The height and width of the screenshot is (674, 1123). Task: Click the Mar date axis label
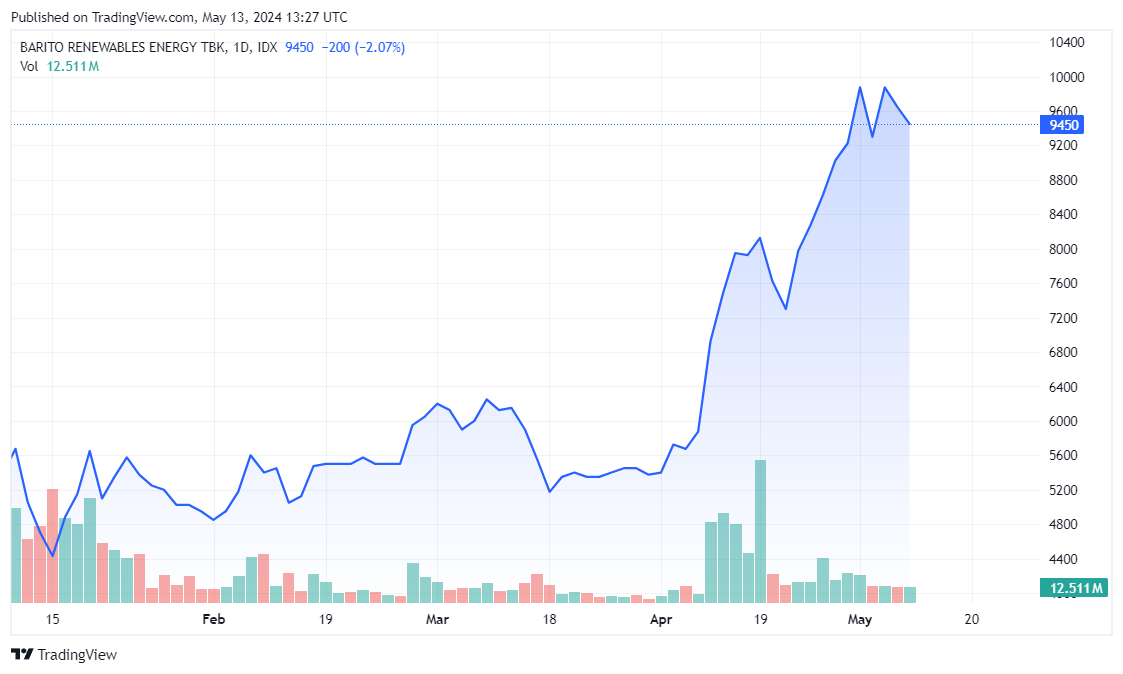437,619
